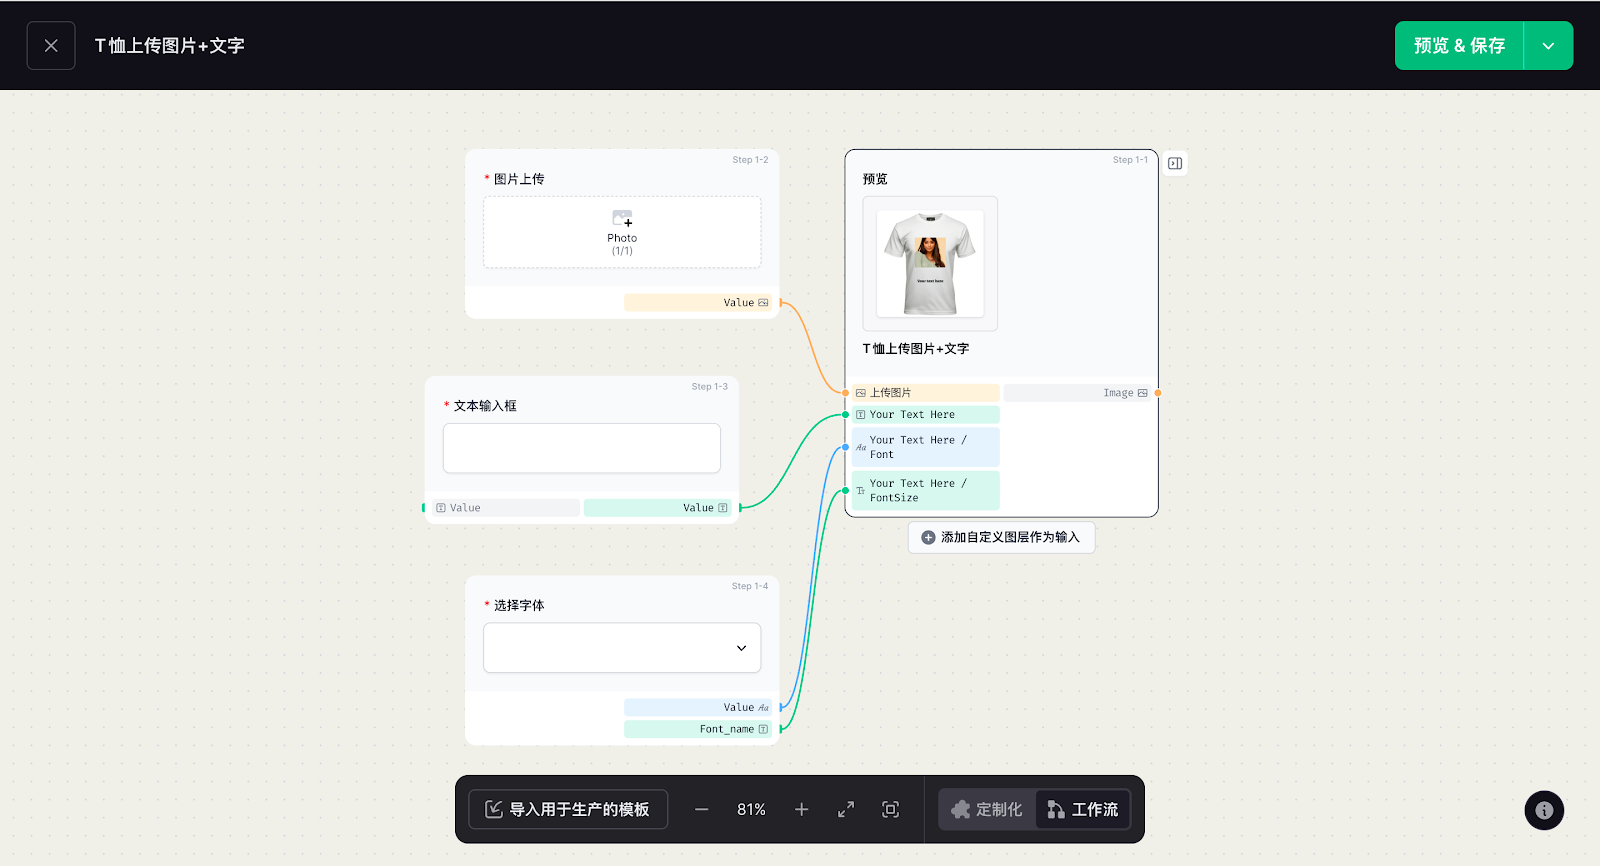
Task: Zoom out with the minus icon
Action: (701, 809)
